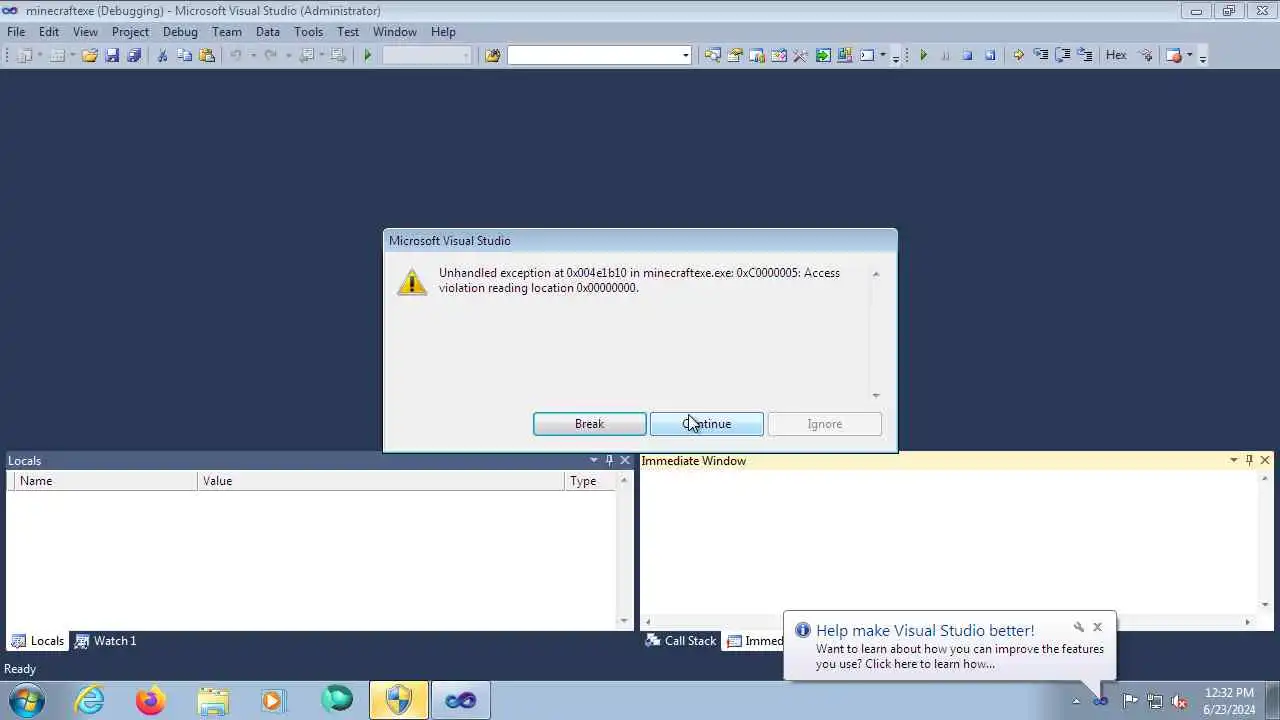The height and width of the screenshot is (720, 1280).
Task: Open Locals panel window position dropdown
Action: point(594,460)
